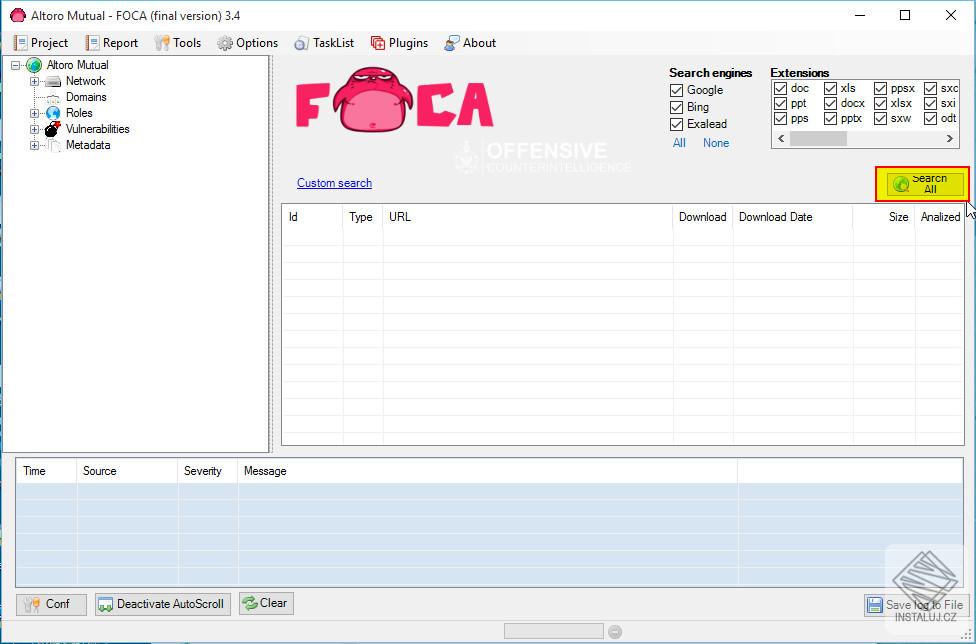This screenshot has width=976, height=644.
Task: Click the Report menu icon
Action: (92, 43)
